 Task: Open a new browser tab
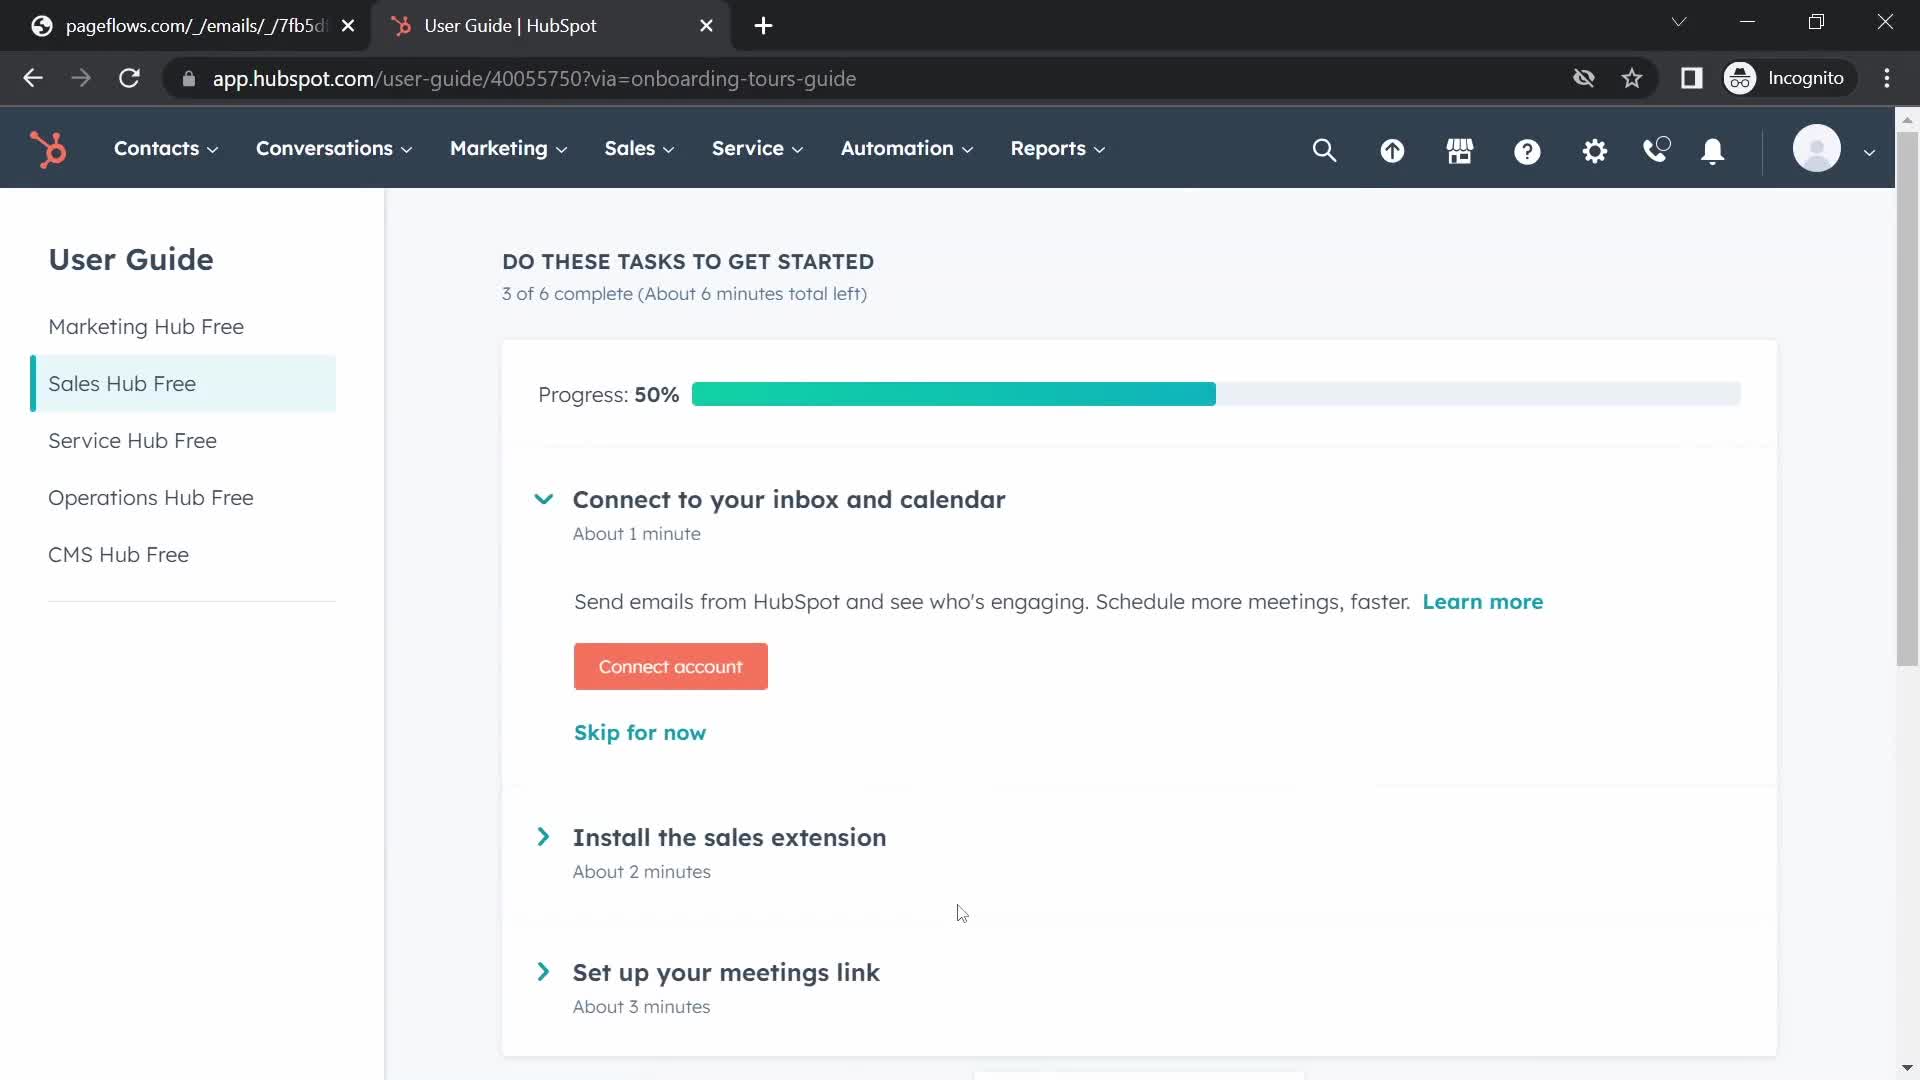(763, 26)
